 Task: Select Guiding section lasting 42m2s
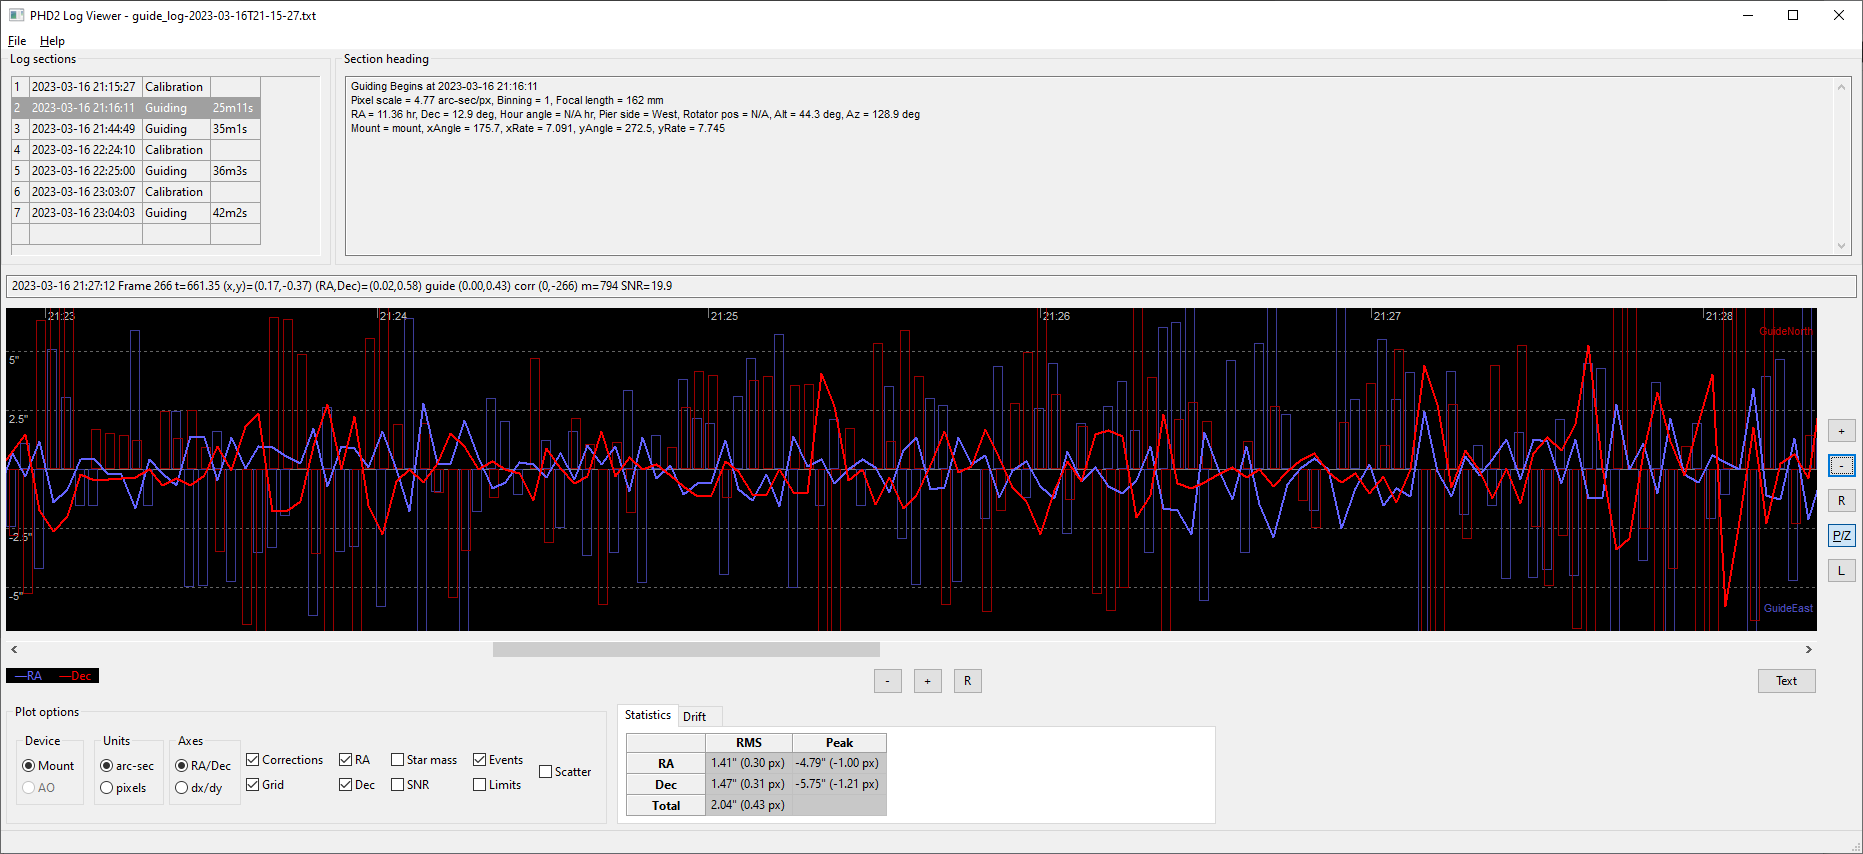click(x=136, y=213)
